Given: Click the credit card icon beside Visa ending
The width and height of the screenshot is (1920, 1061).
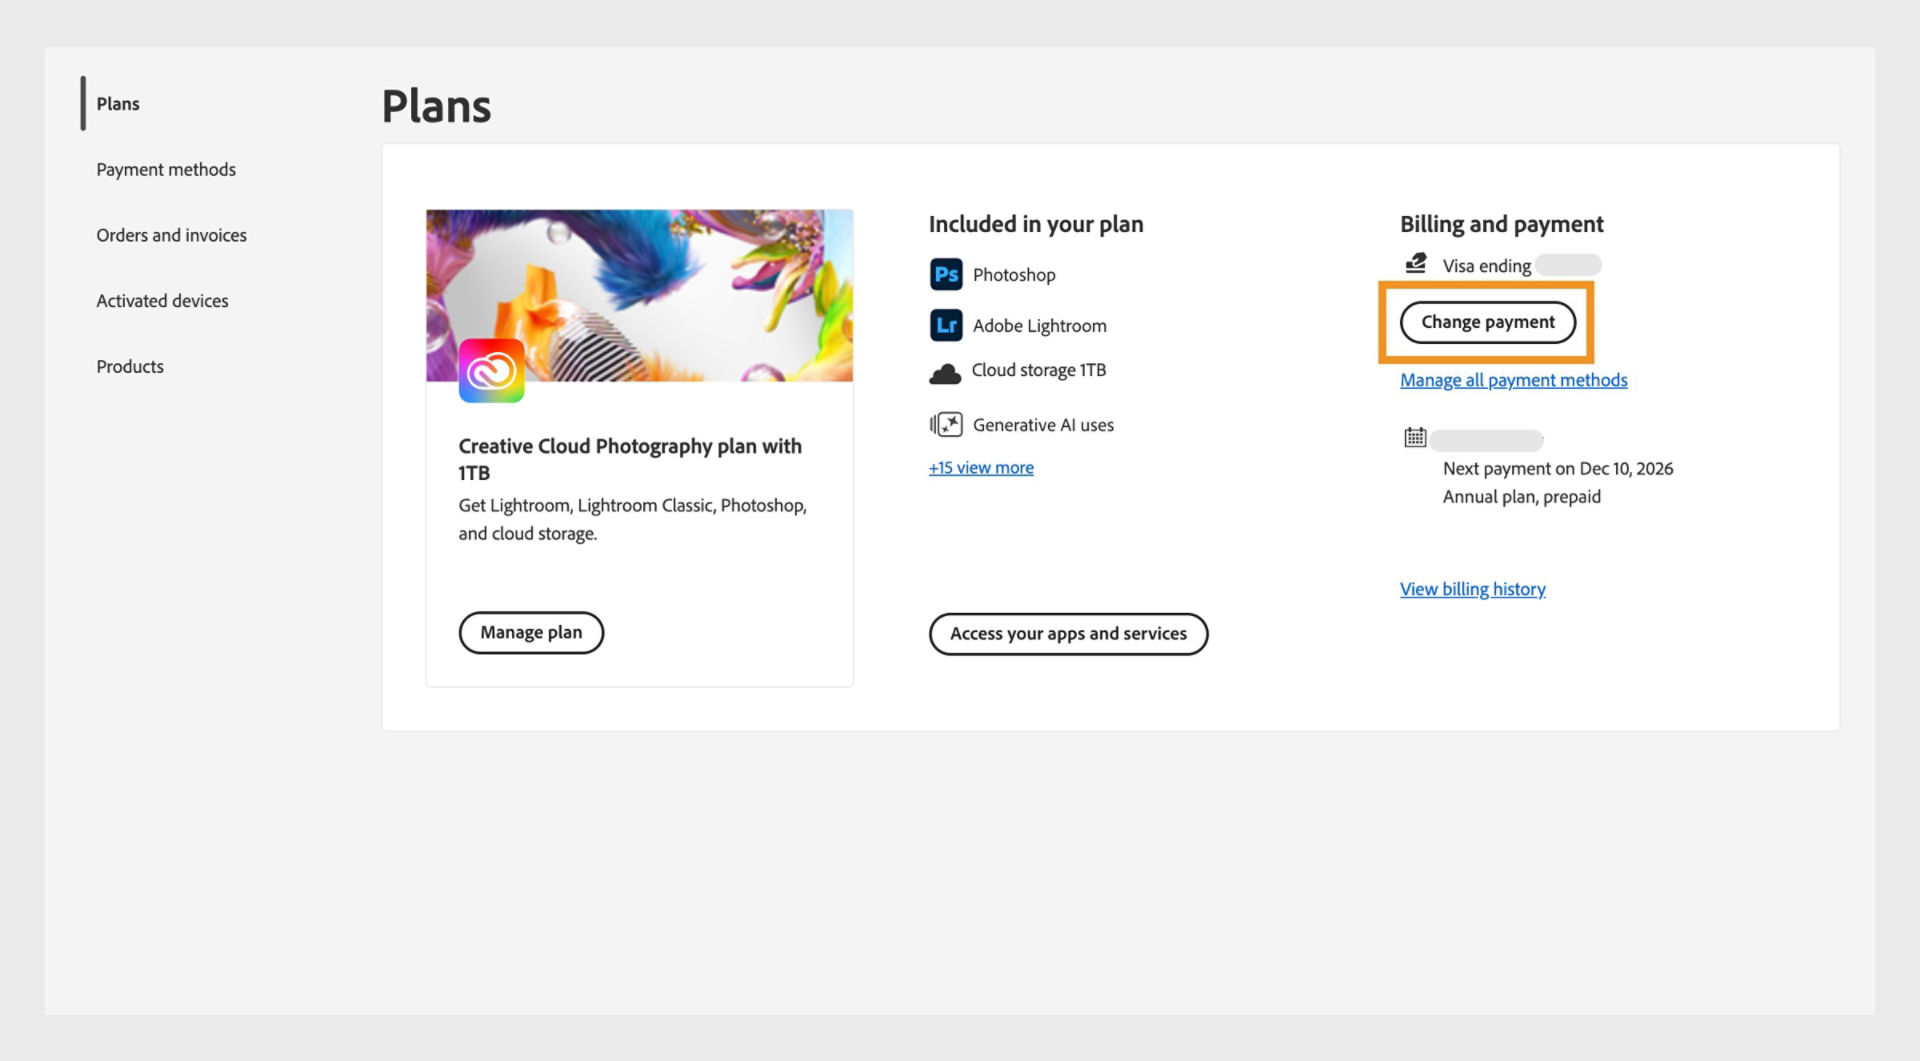Looking at the screenshot, I should click(1415, 263).
